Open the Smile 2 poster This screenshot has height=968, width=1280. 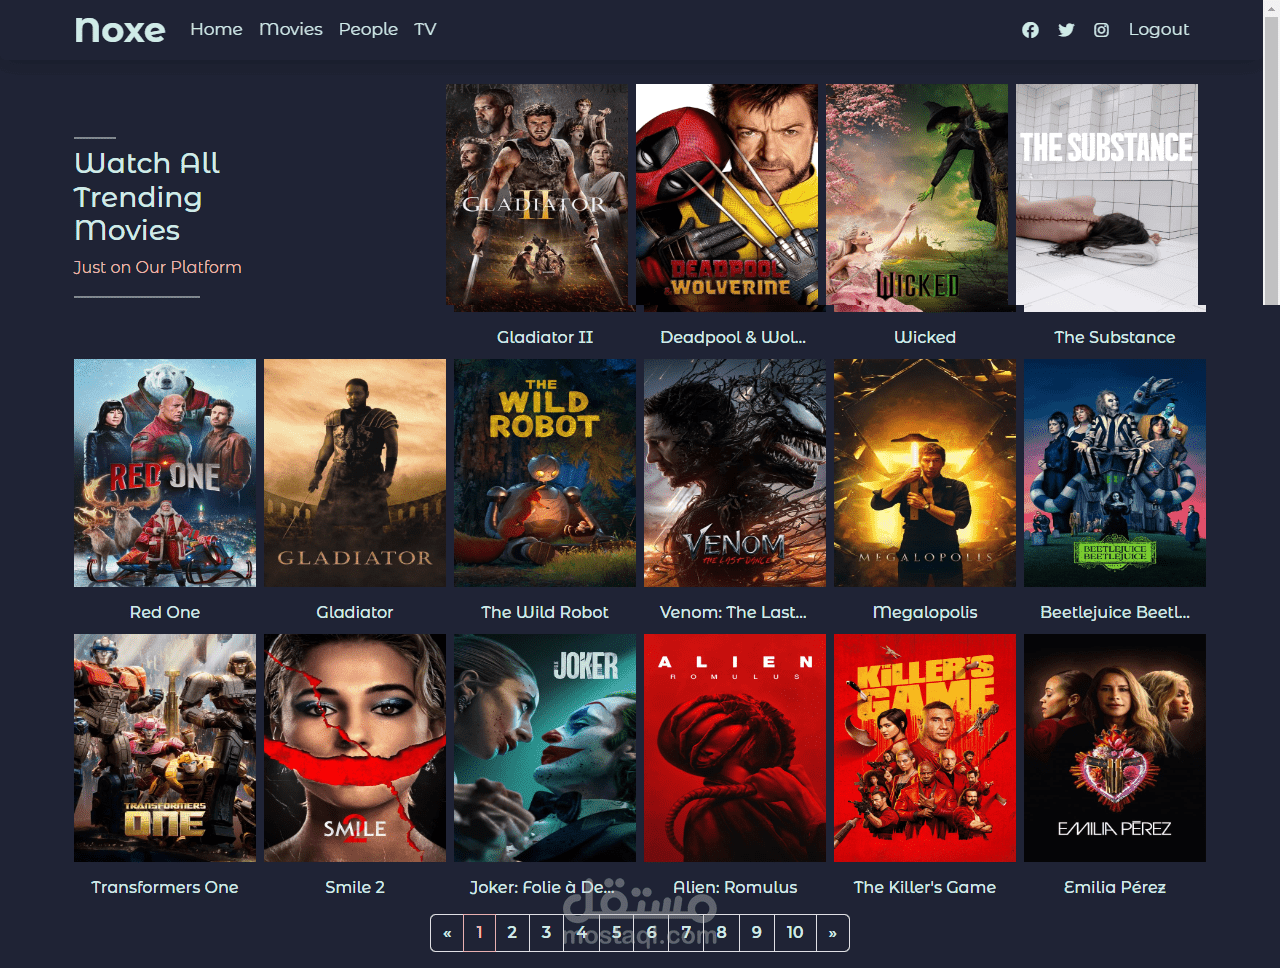point(355,748)
